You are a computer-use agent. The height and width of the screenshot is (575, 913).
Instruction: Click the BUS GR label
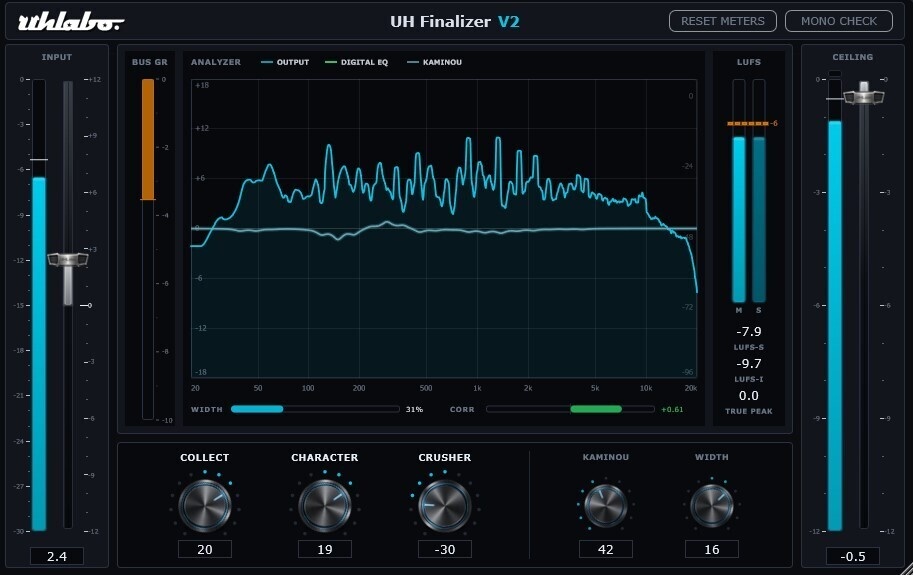(149, 62)
